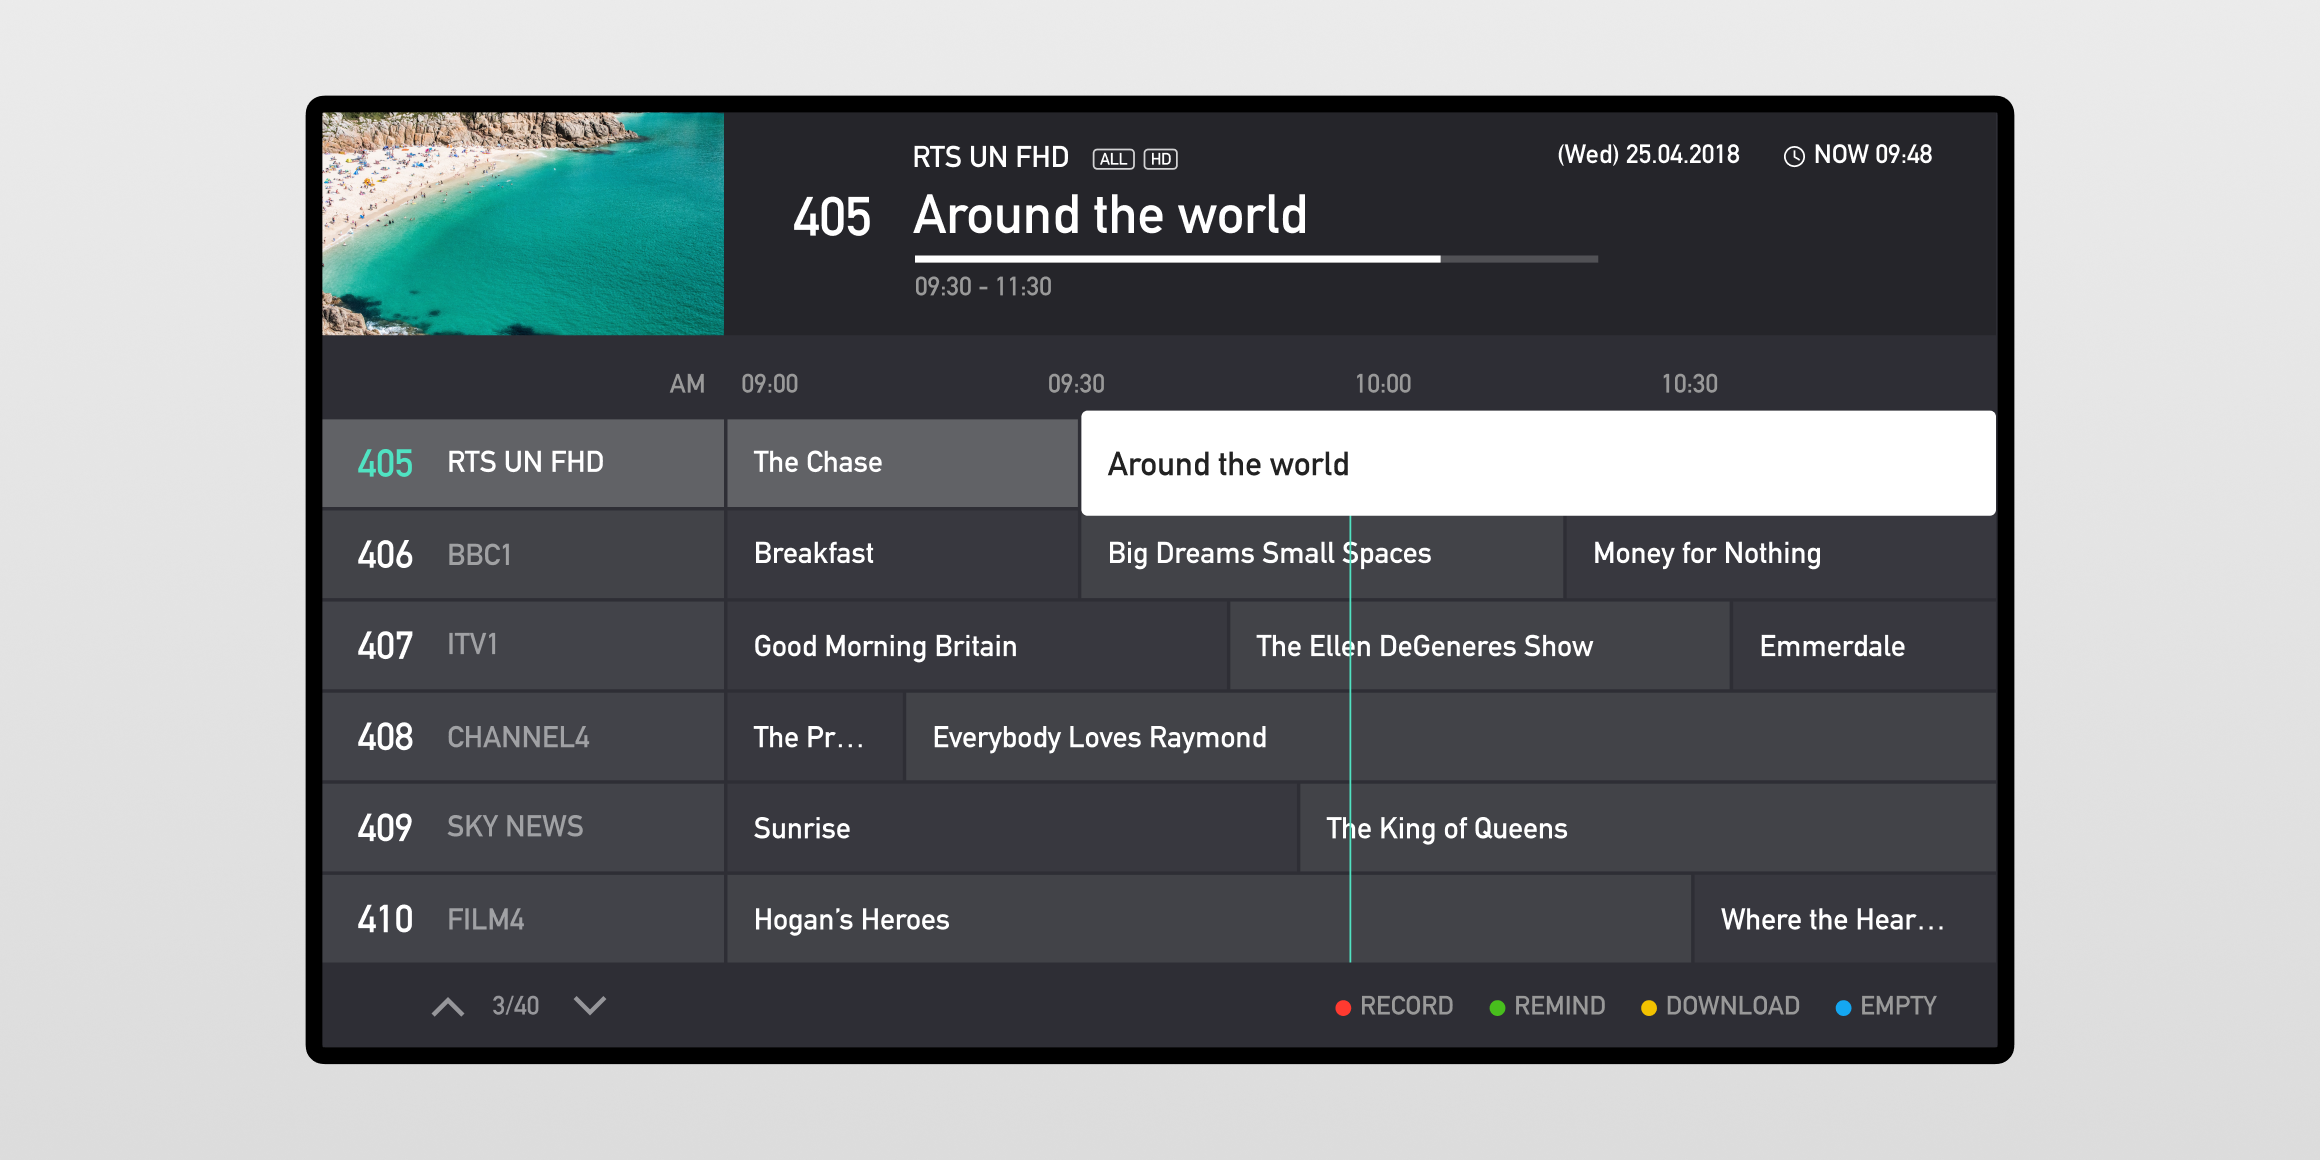Screen dimensions: 2320x1160
Task: Click the red RECORD icon
Action: [1343, 1006]
